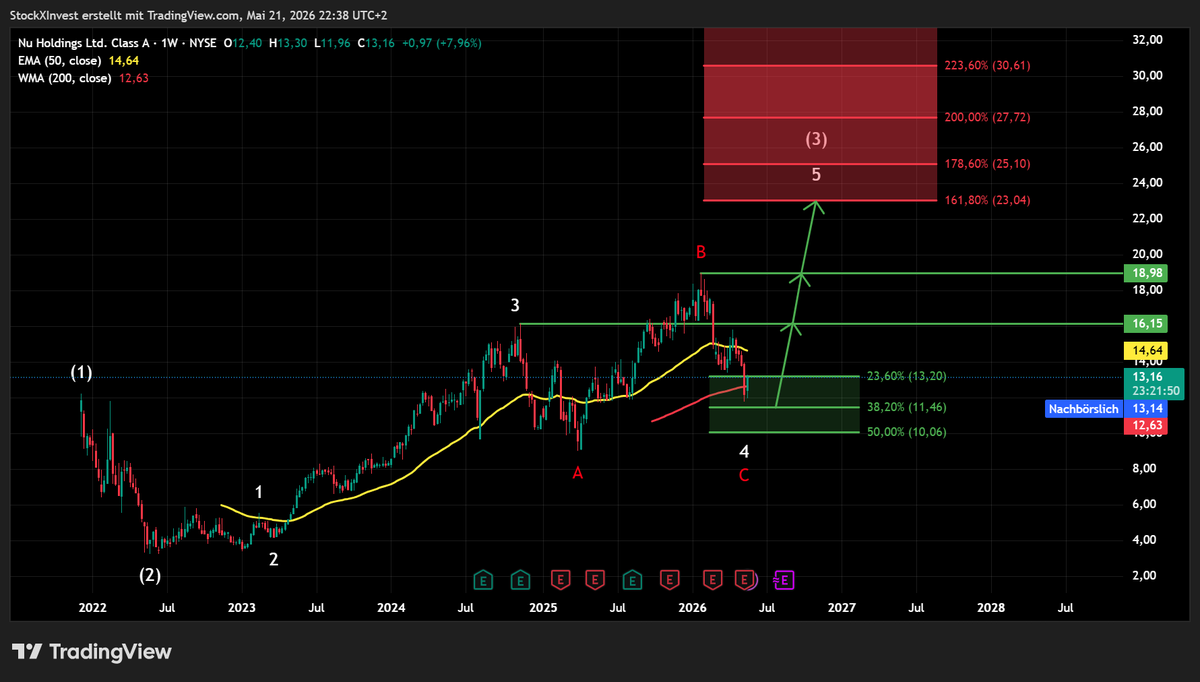Click the 2027 time axis label
The height and width of the screenshot is (682, 1200).
(x=841, y=607)
